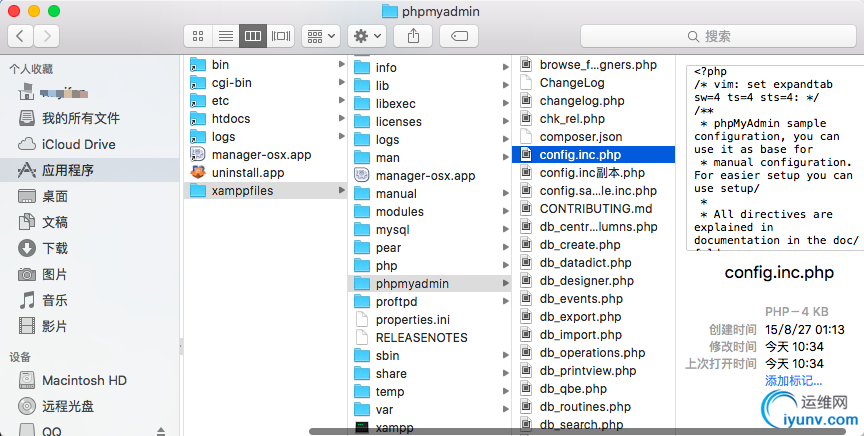Image resolution: width=864 pixels, height=436 pixels.
Task: Expand arrow next to proftpd folder
Action: tap(505, 302)
